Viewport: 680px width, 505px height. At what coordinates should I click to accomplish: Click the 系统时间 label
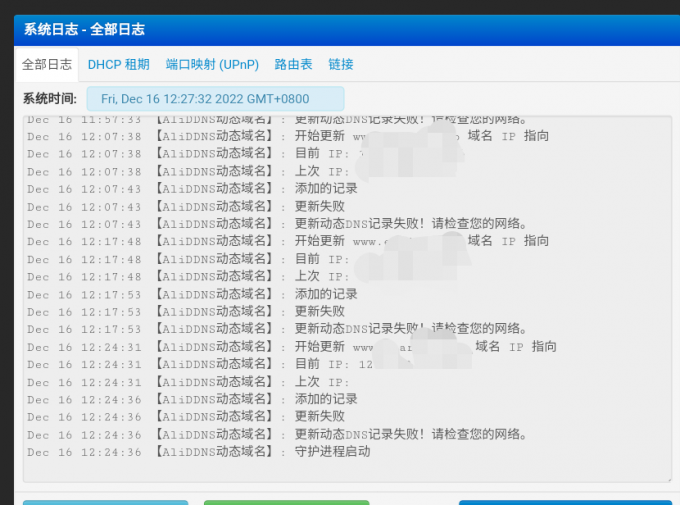point(49,99)
